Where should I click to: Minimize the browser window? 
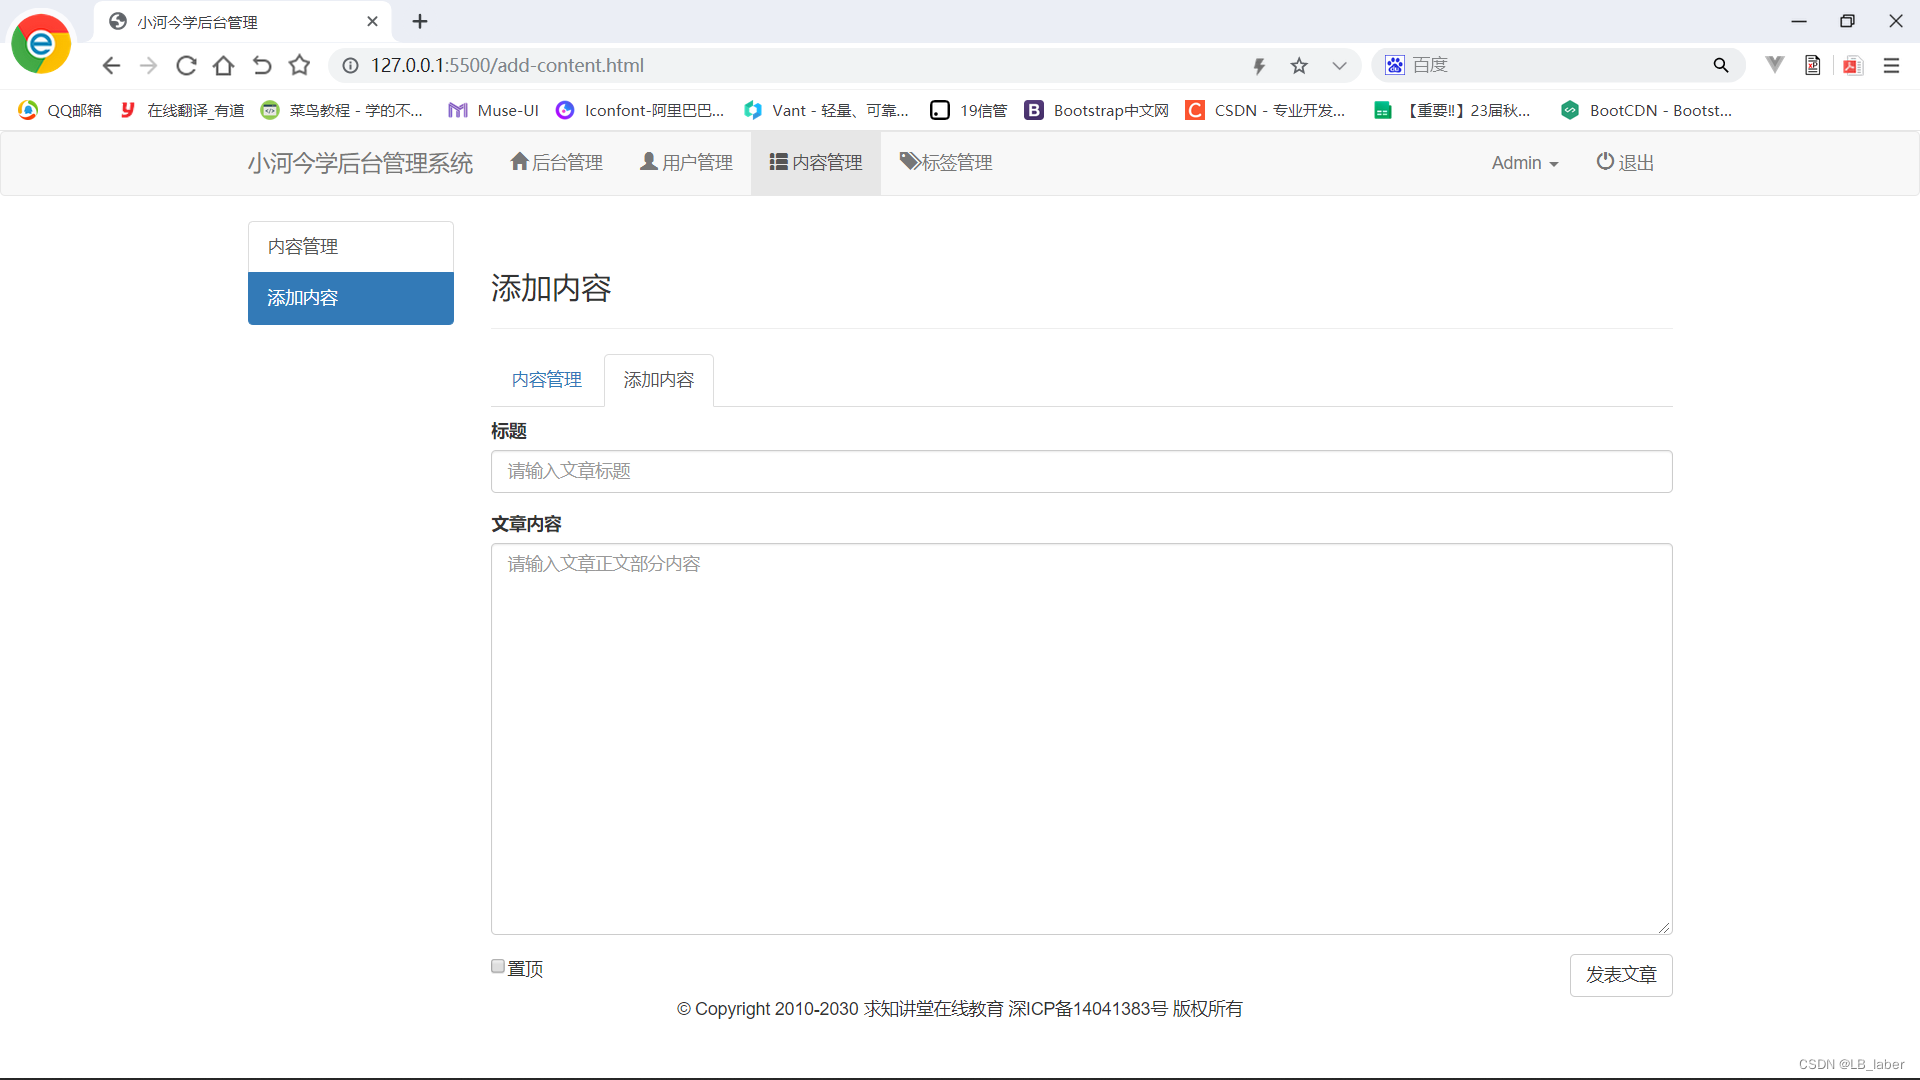1799,21
